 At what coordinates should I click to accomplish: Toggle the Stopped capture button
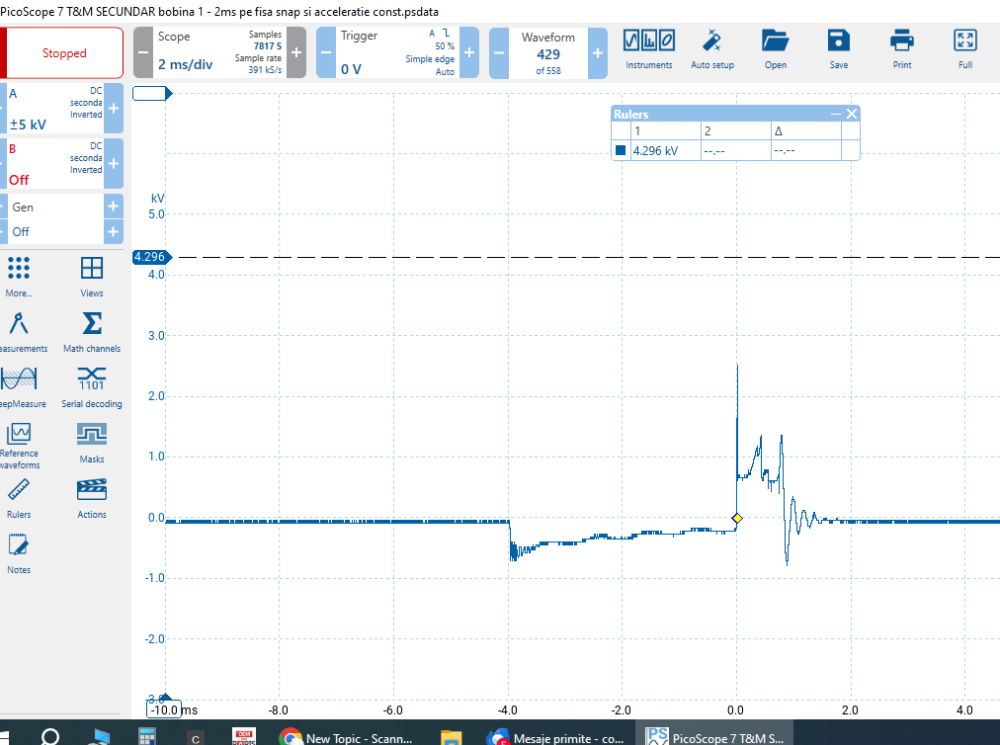[64, 53]
